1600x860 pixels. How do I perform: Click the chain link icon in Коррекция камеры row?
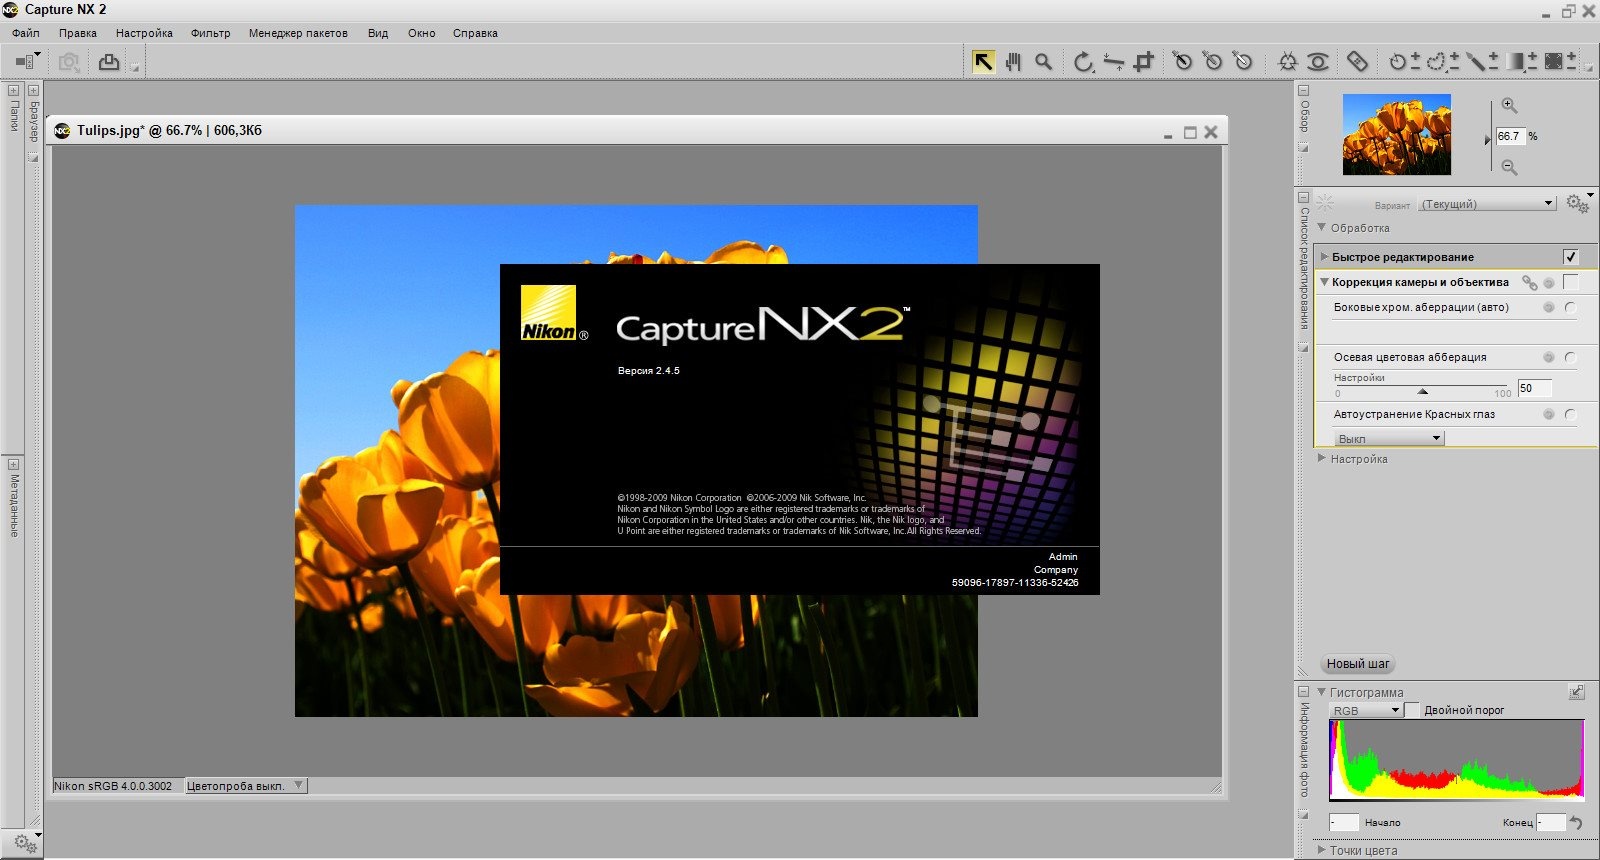pos(1529,283)
